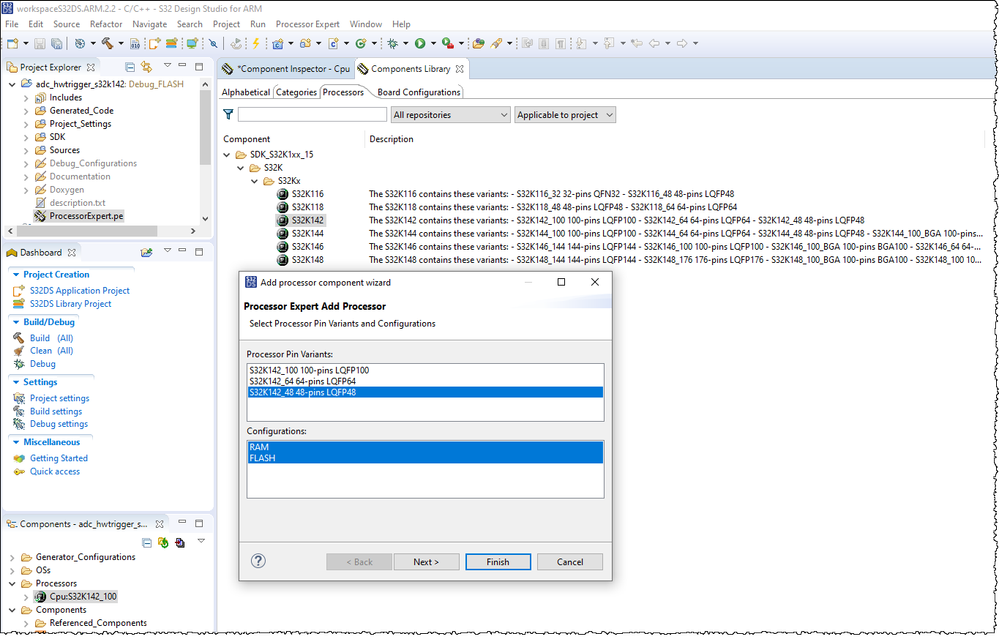Open the Applicable to project dropdown
The image size is (999, 637).
(x=565, y=115)
